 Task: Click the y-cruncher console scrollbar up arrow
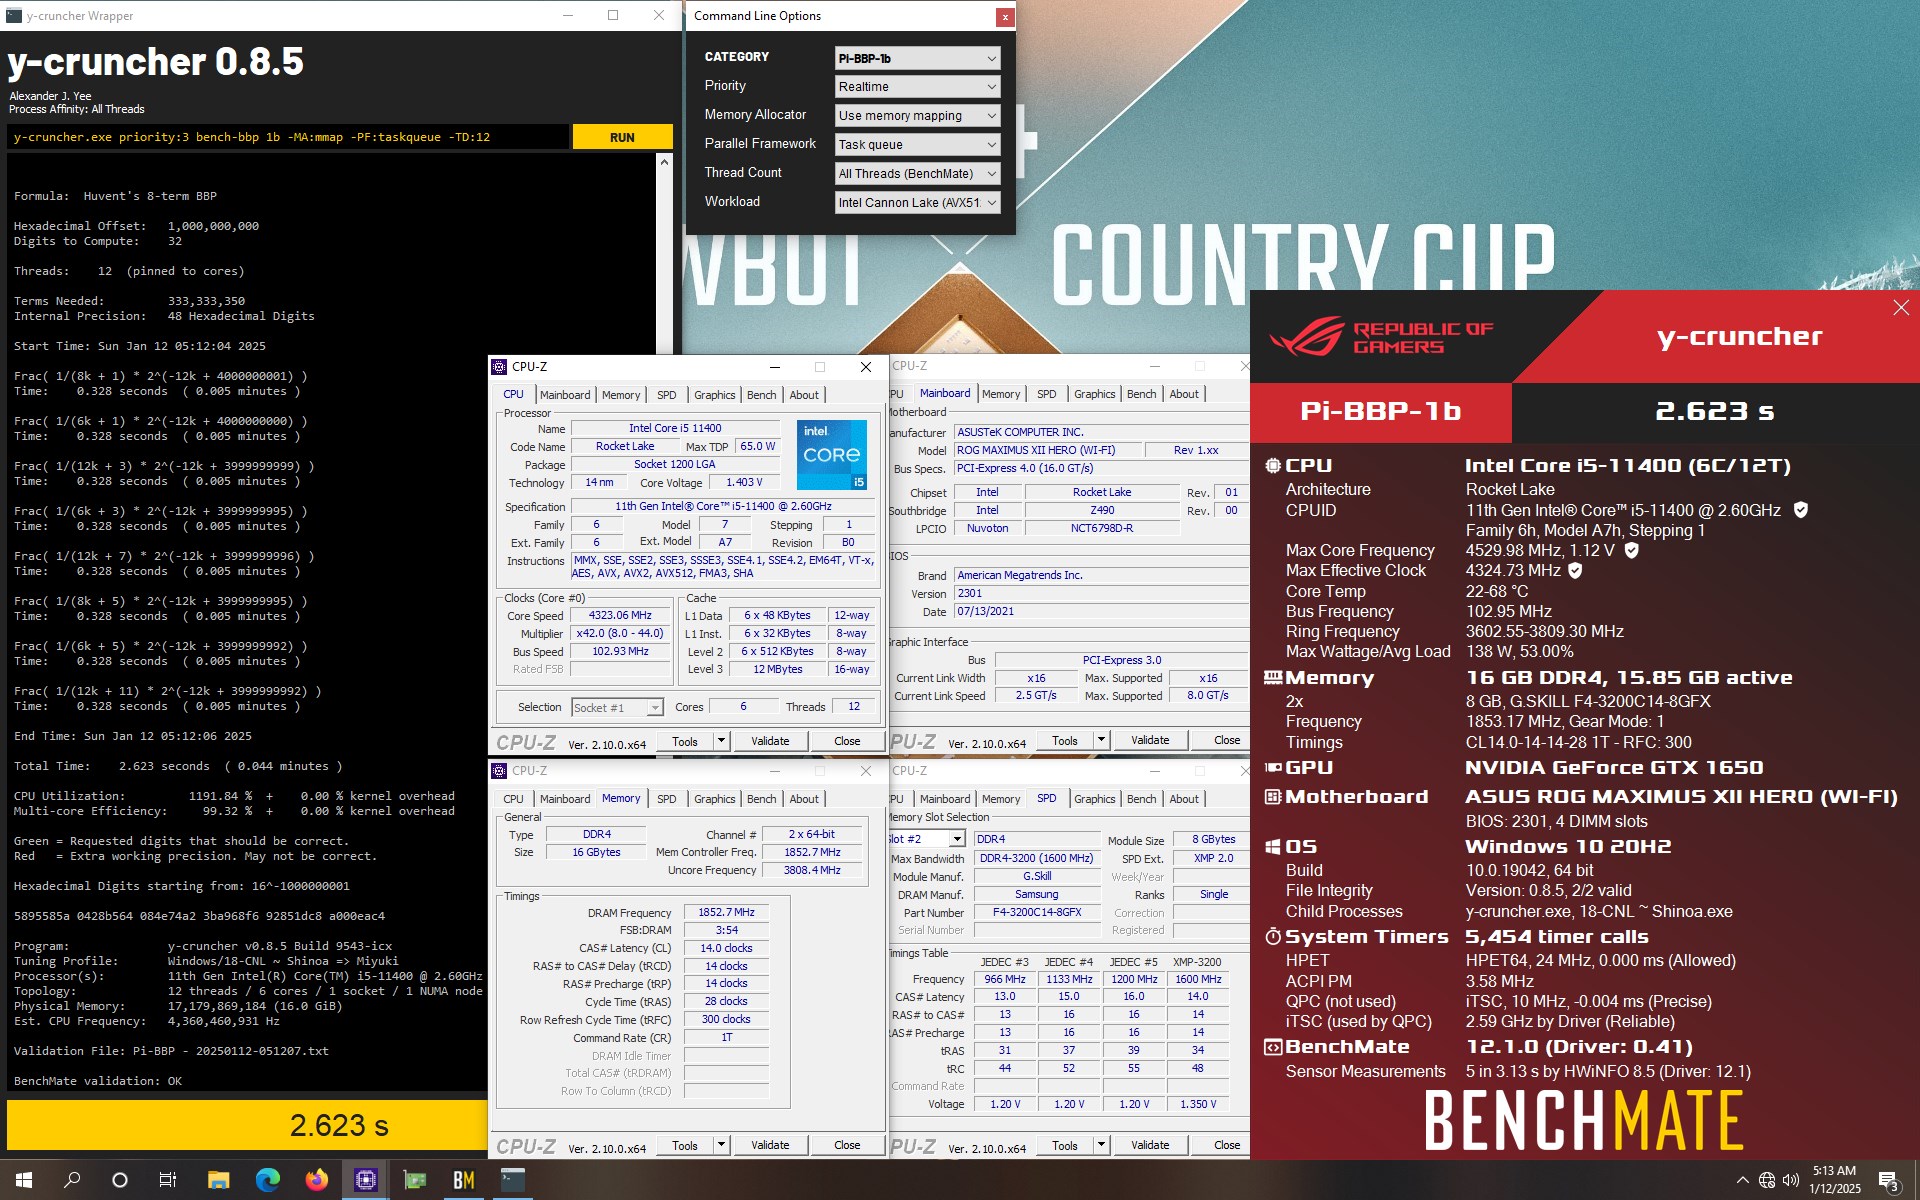click(x=664, y=162)
